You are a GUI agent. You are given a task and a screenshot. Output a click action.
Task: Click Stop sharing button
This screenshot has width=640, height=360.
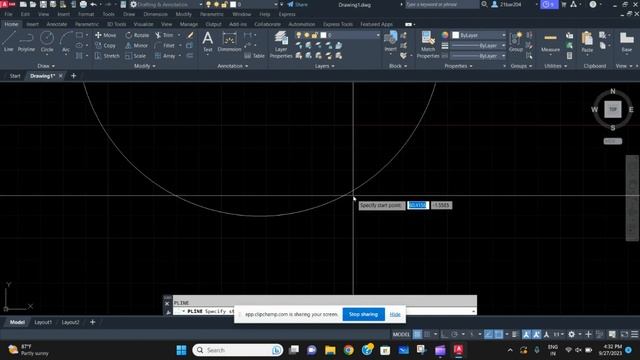(x=363, y=314)
